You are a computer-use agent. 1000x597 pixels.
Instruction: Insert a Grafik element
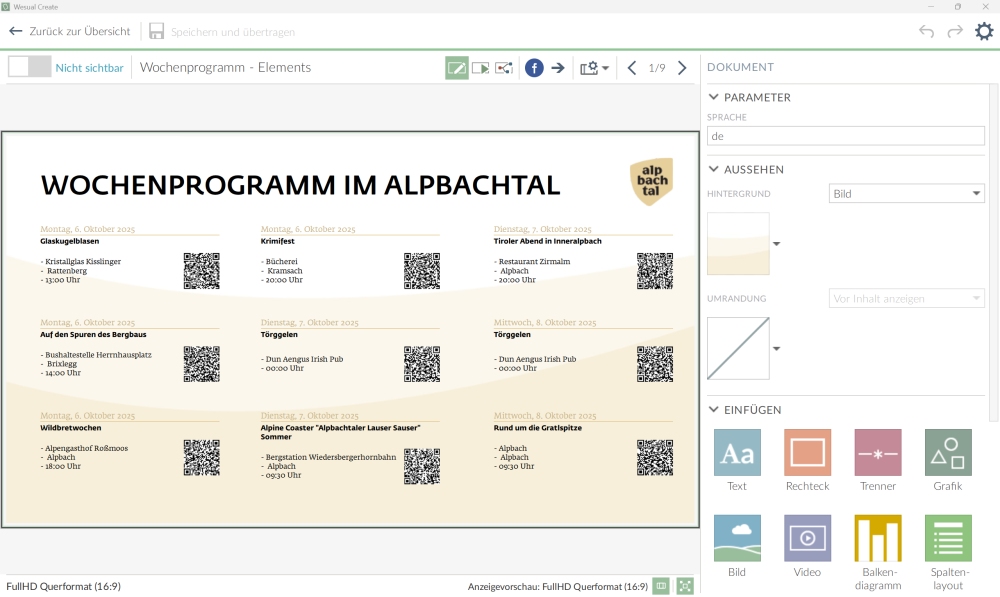point(948,453)
